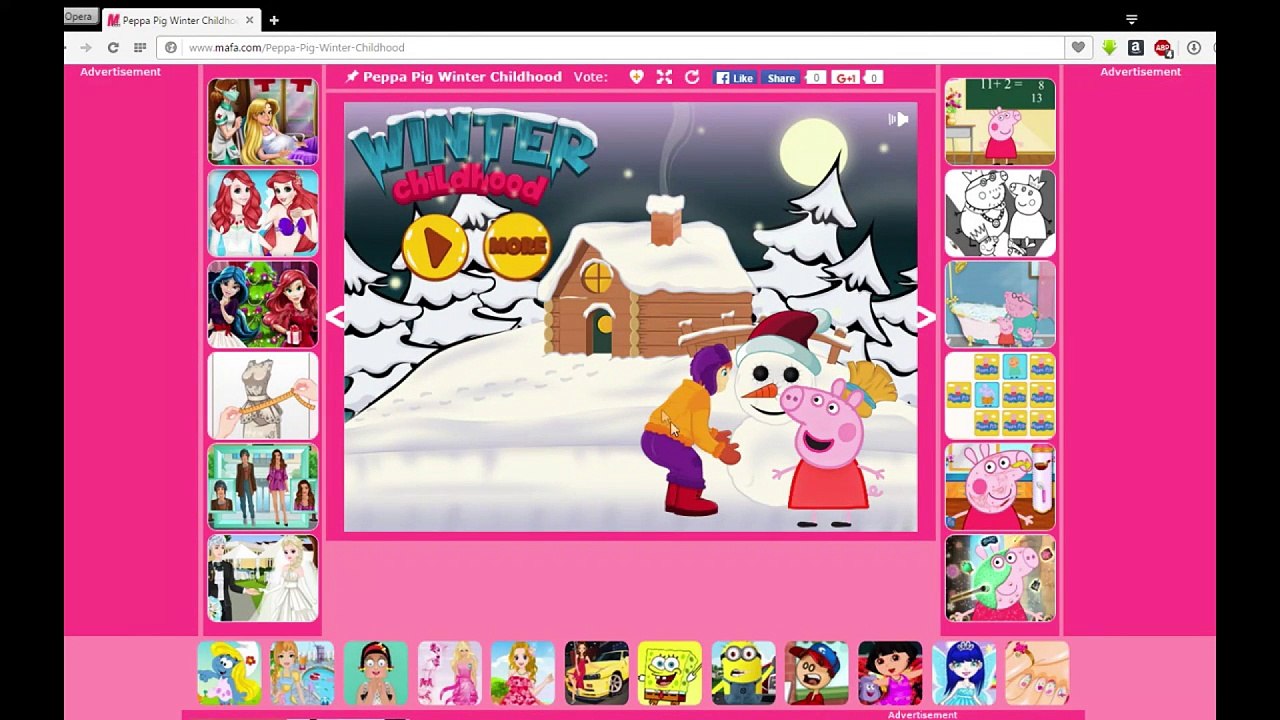Open the Speed Dial grid icon
This screenshot has height=720, width=1280.
pos(140,47)
